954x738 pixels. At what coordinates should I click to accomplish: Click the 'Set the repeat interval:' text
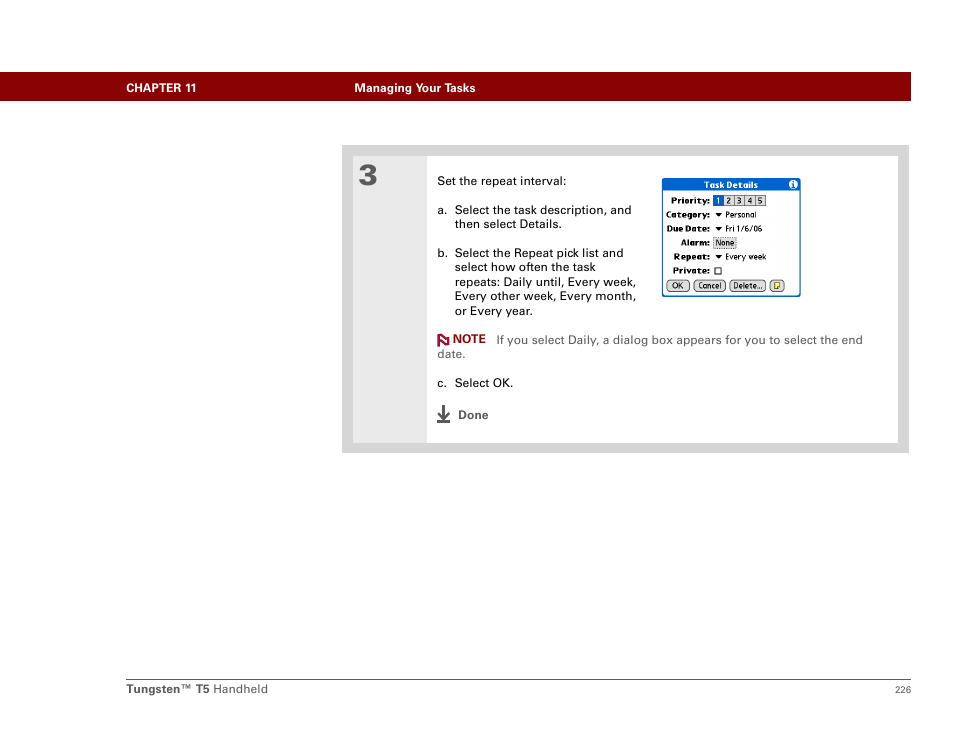coord(502,181)
